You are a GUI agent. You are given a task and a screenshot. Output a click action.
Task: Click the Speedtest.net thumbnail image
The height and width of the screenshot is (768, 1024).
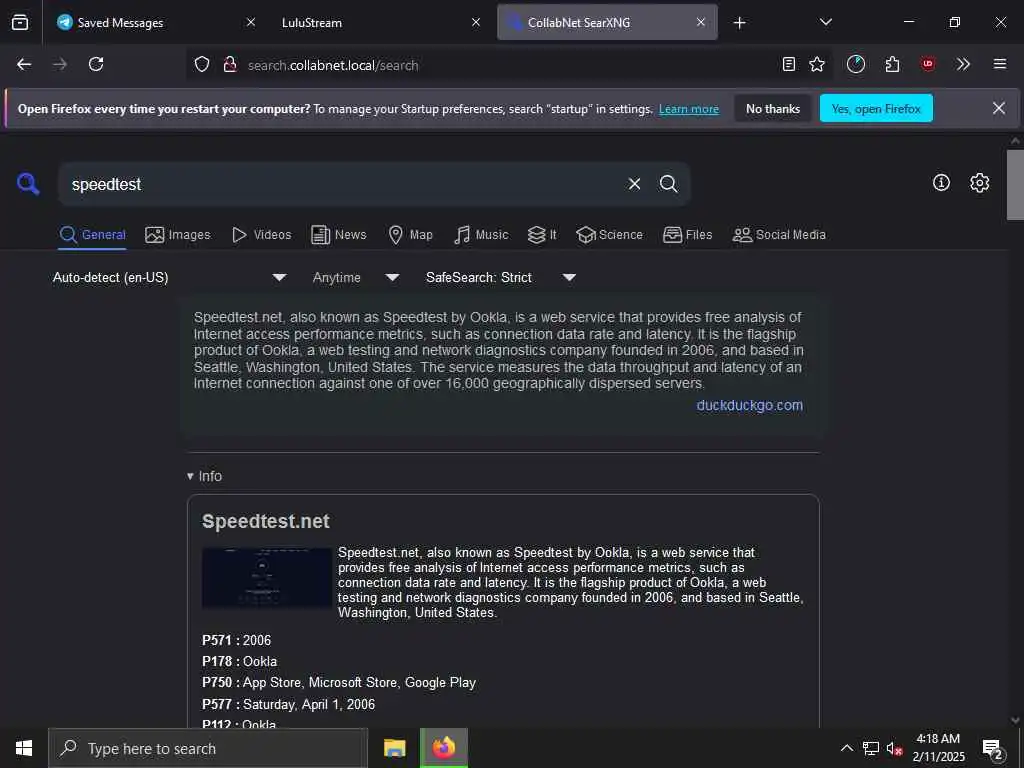point(267,577)
